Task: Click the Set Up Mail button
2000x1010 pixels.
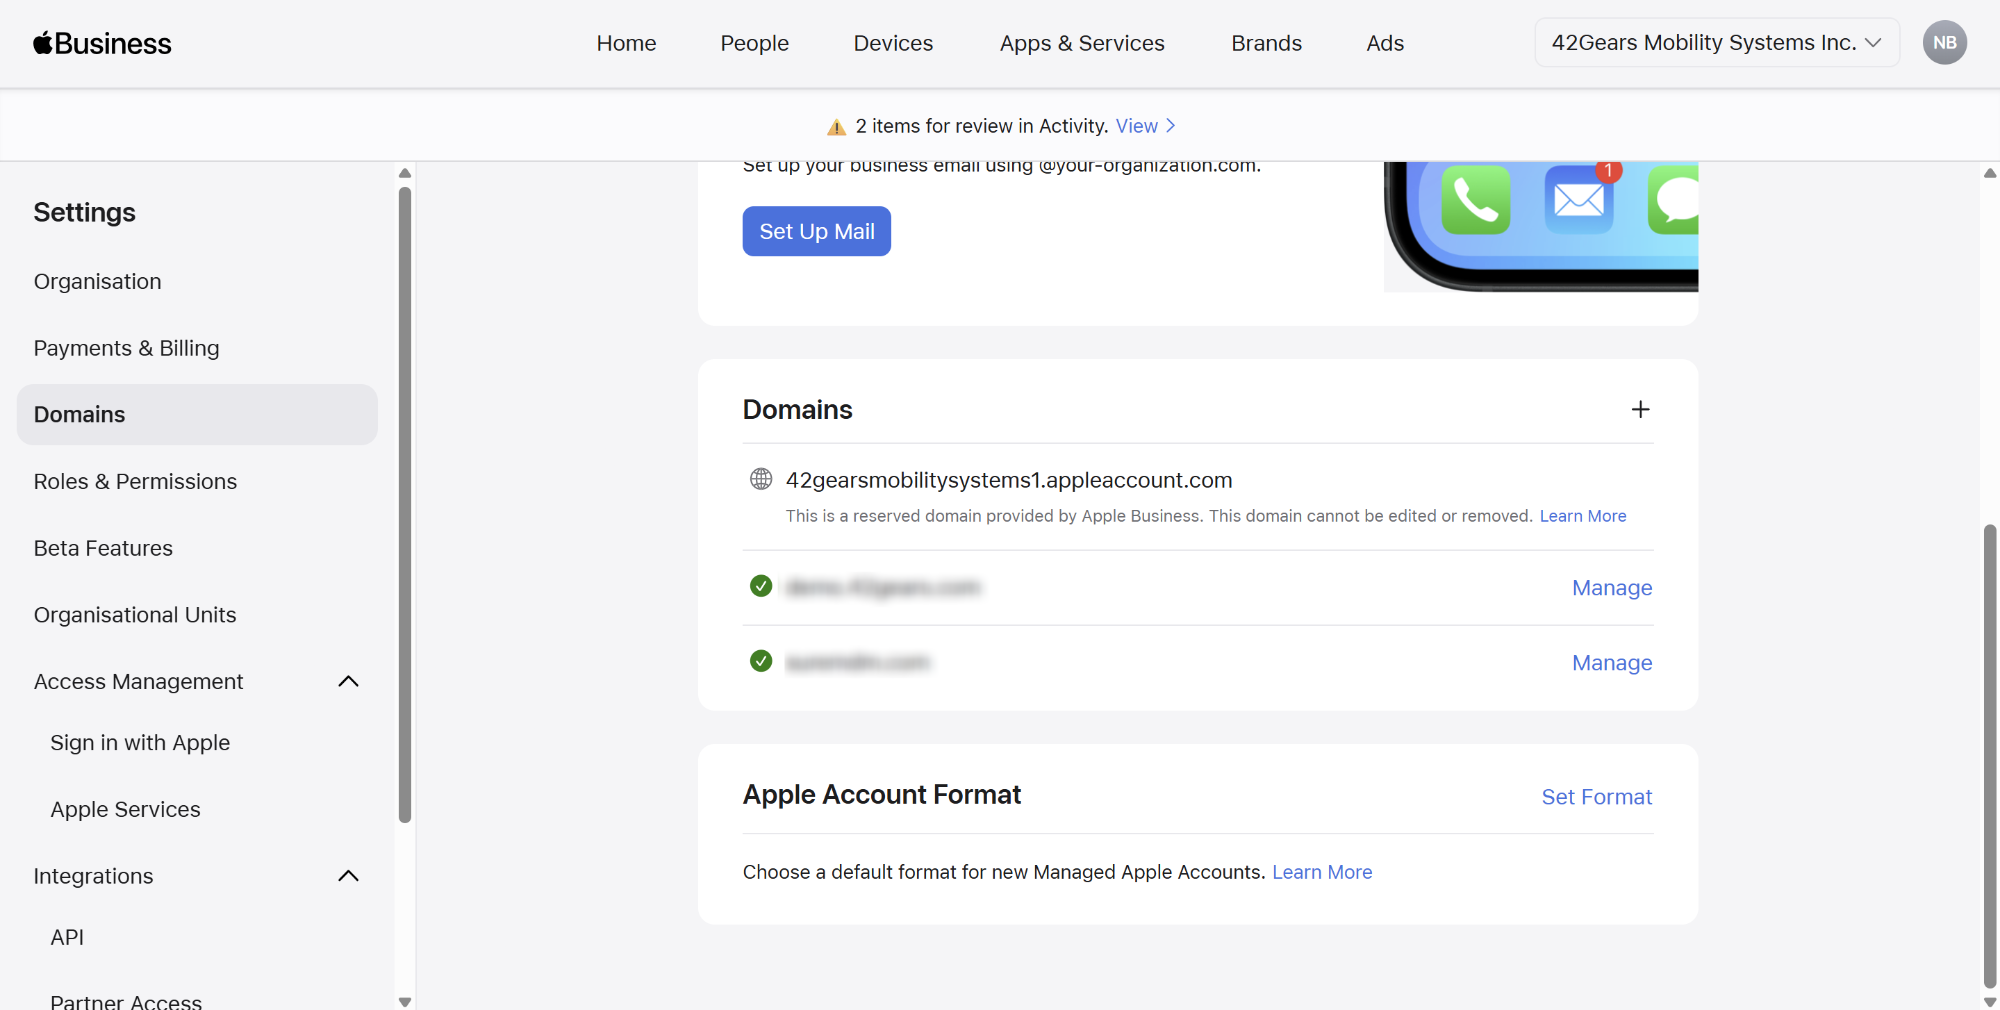Action: (816, 231)
